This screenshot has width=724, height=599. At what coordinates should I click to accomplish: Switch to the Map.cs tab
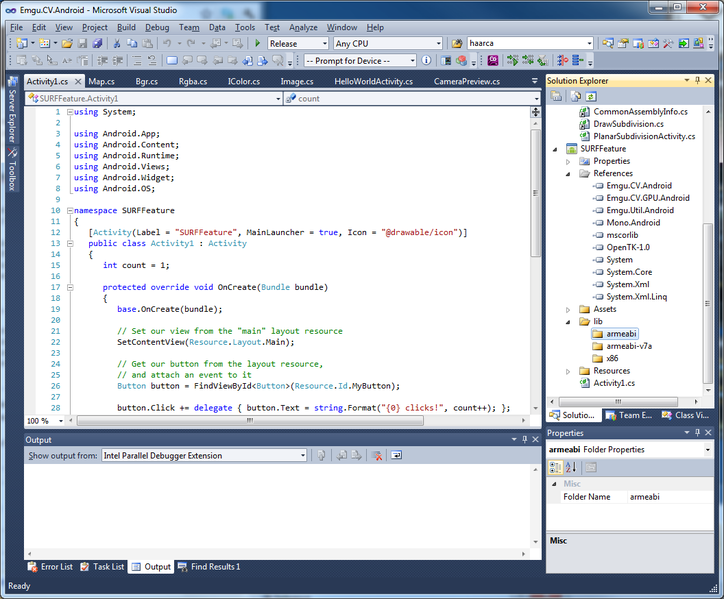102,81
